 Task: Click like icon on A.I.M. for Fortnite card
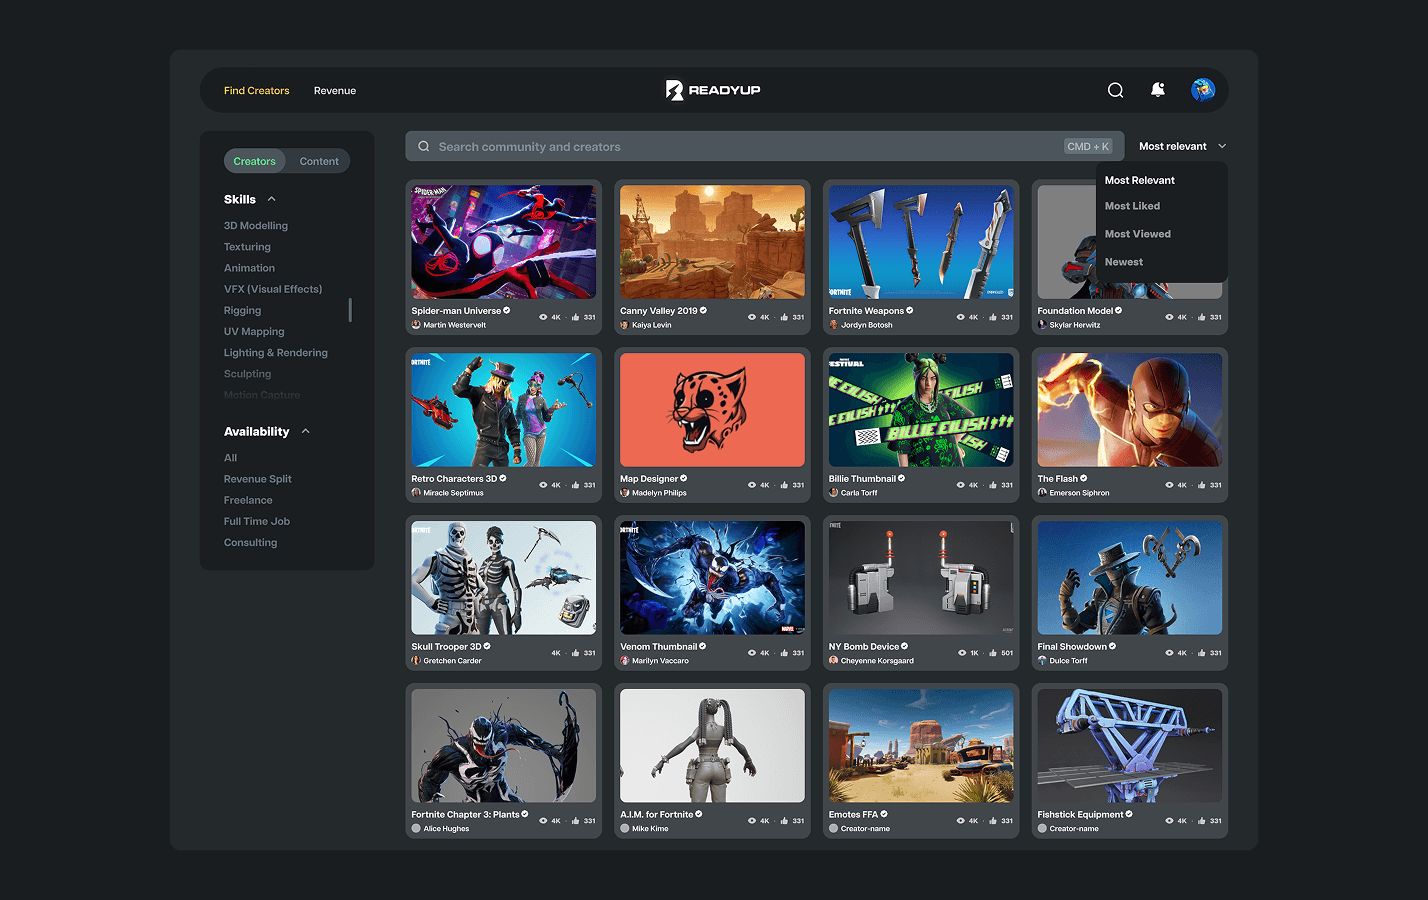pos(785,821)
